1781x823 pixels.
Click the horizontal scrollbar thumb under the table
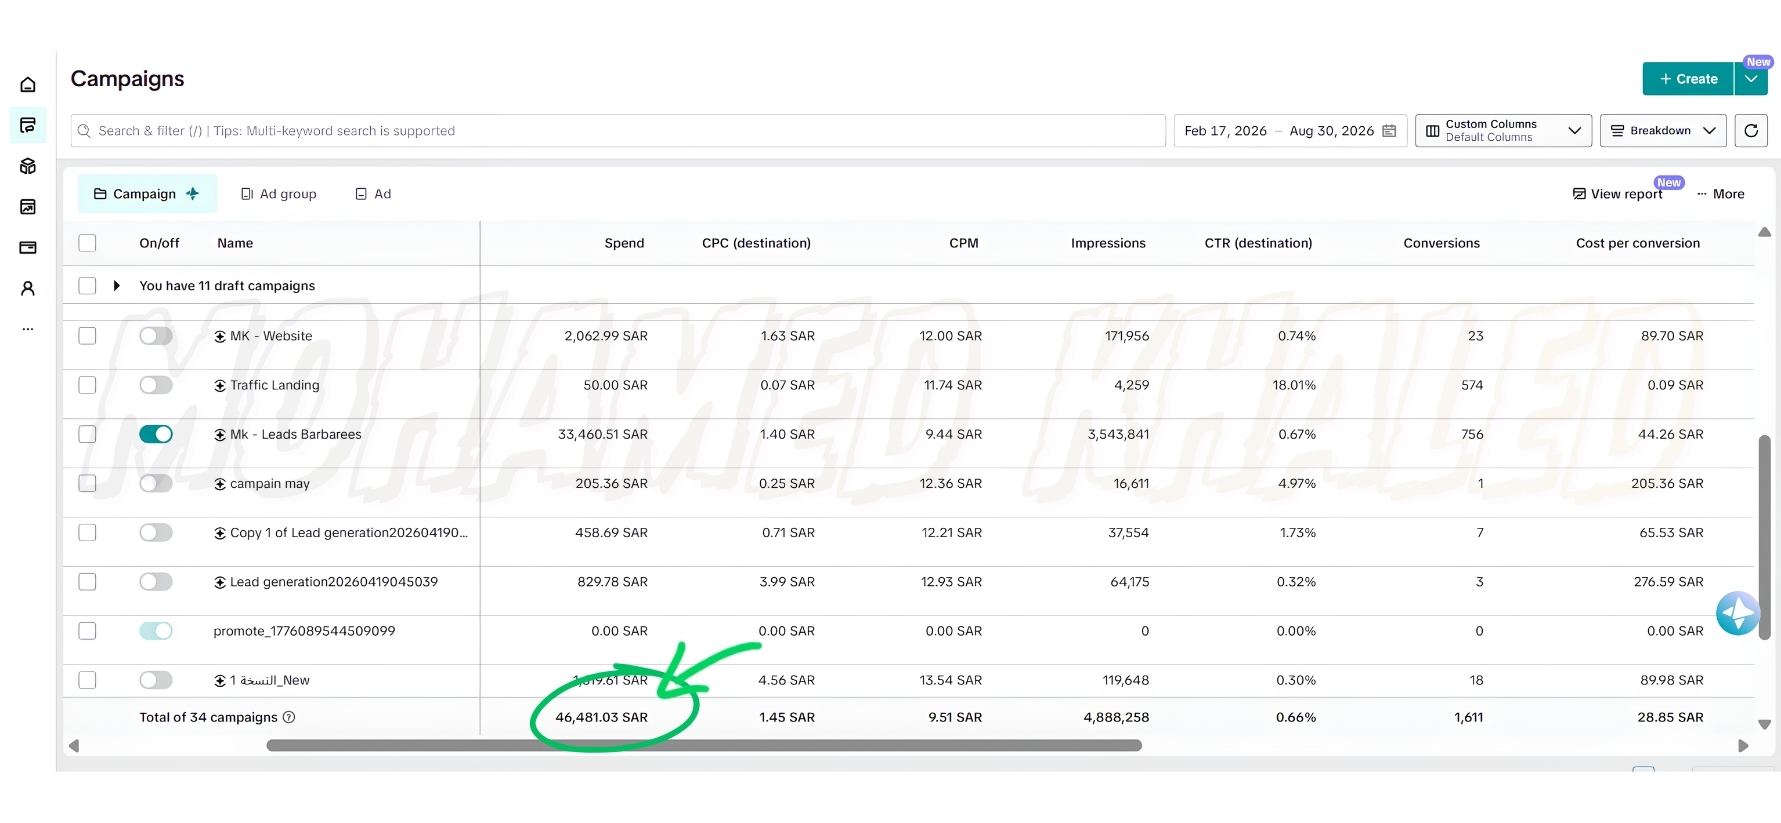point(704,746)
